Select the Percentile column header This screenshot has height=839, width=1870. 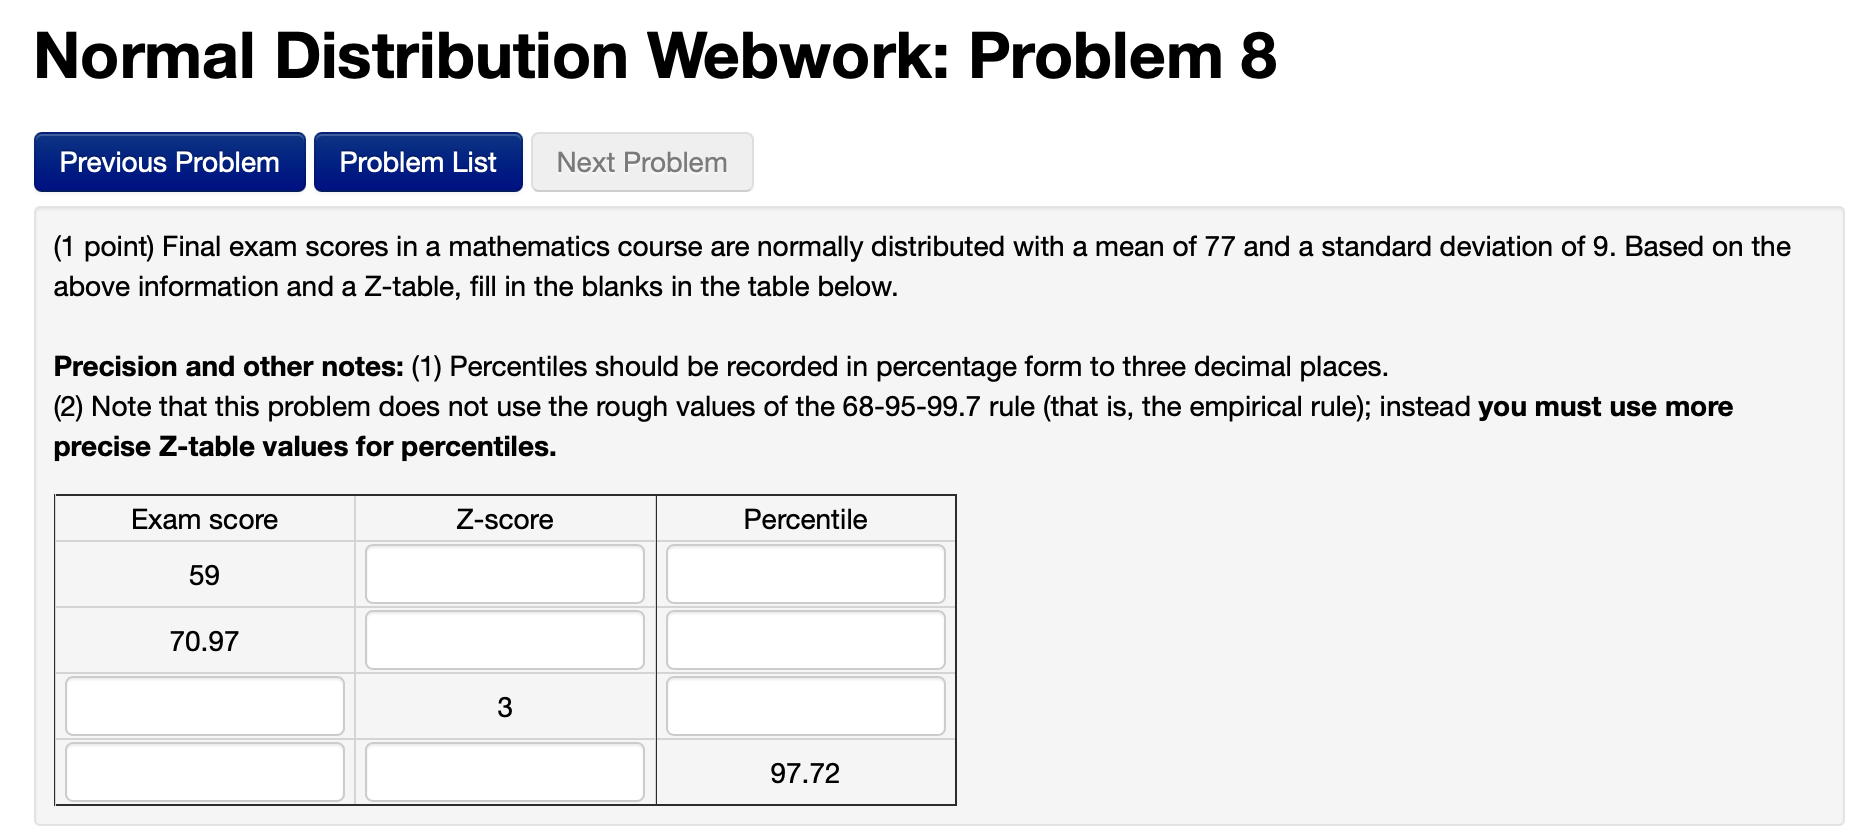tap(805, 519)
